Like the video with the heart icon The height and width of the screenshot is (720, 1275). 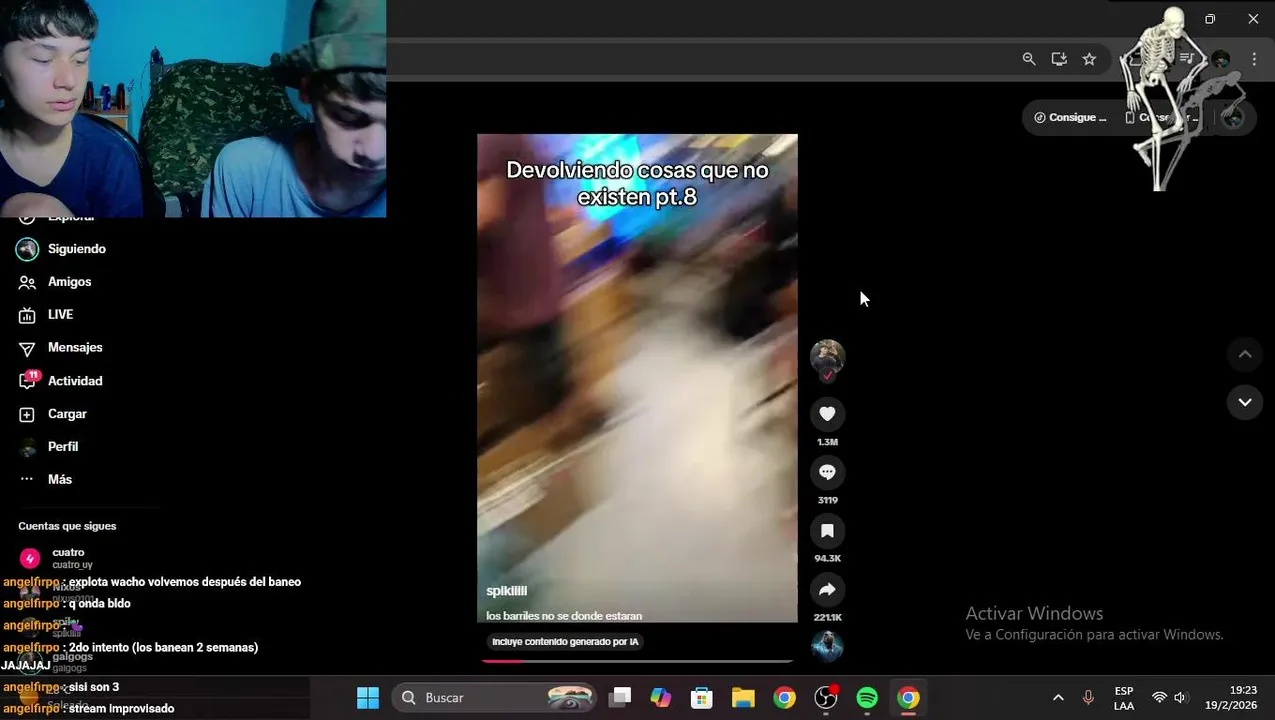pyautogui.click(x=827, y=414)
